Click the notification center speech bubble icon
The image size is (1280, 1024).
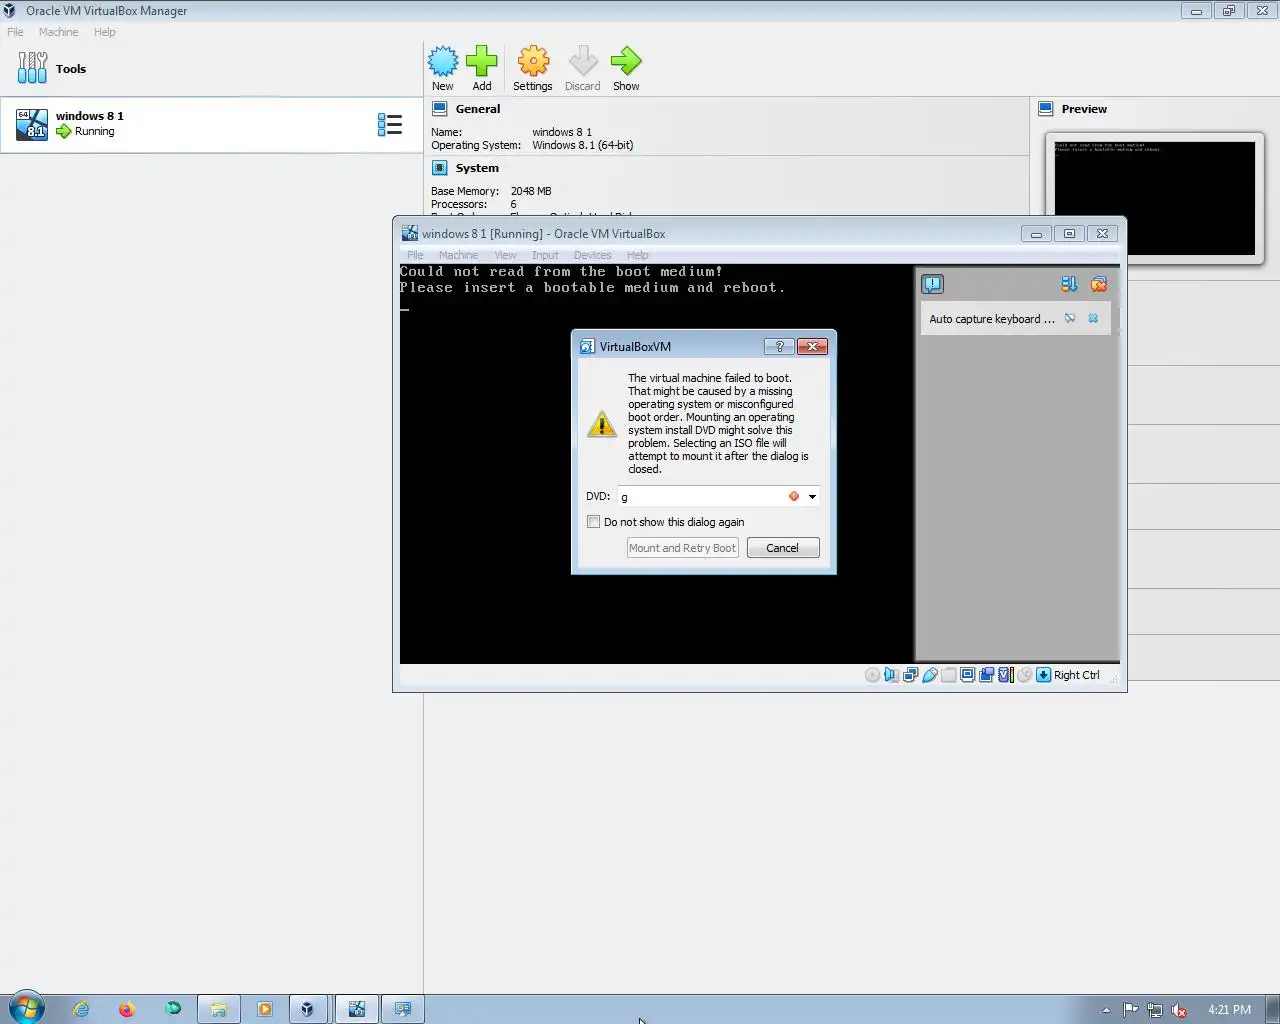click(x=932, y=284)
